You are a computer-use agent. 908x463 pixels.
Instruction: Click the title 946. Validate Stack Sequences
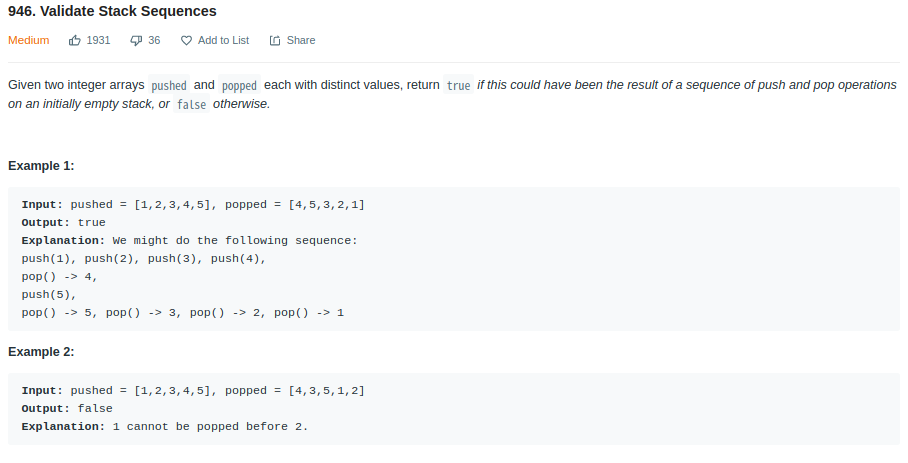click(112, 11)
